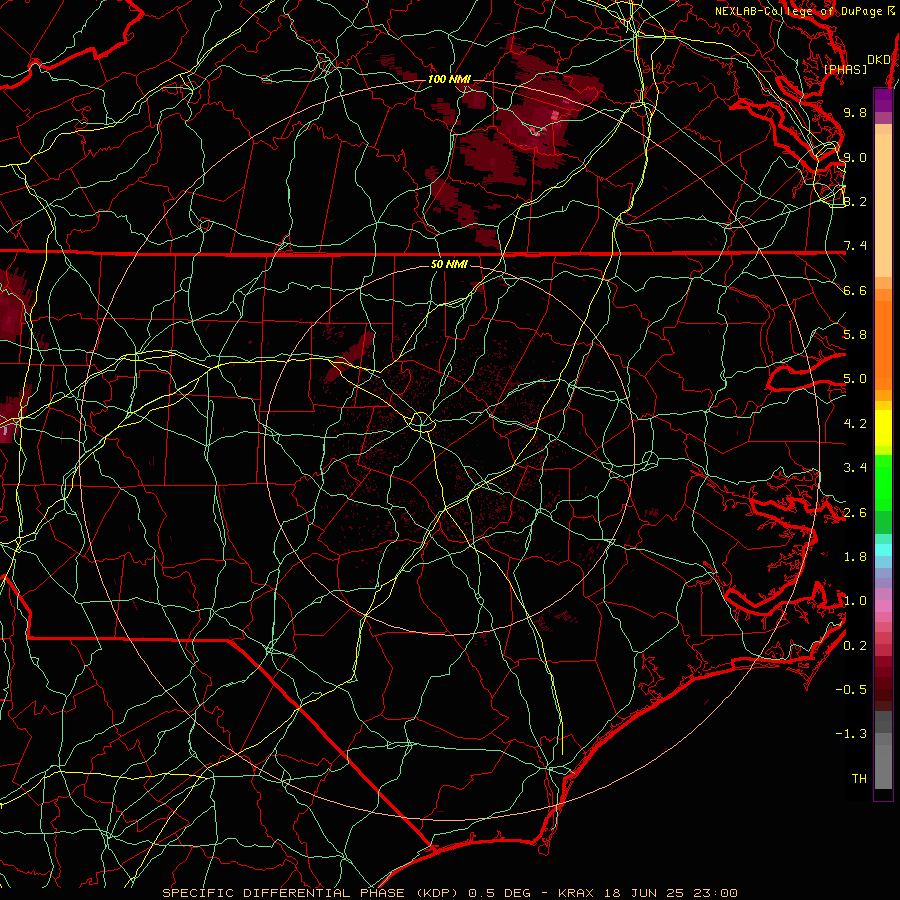Click the radar site circle at map center

tap(421, 422)
